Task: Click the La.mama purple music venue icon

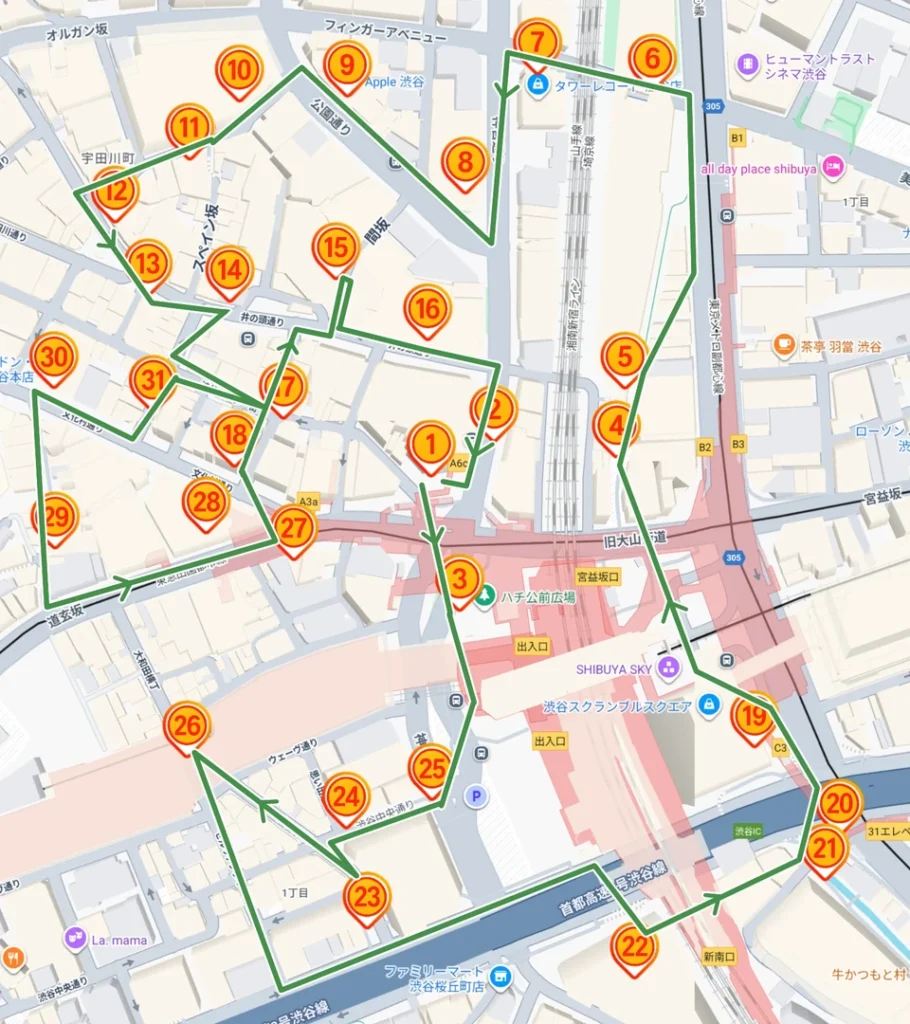Action: (76, 938)
